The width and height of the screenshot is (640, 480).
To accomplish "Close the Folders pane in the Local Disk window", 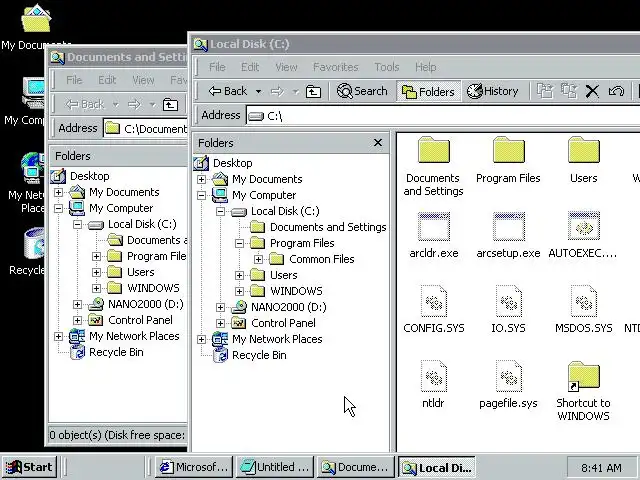I will (378, 142).
